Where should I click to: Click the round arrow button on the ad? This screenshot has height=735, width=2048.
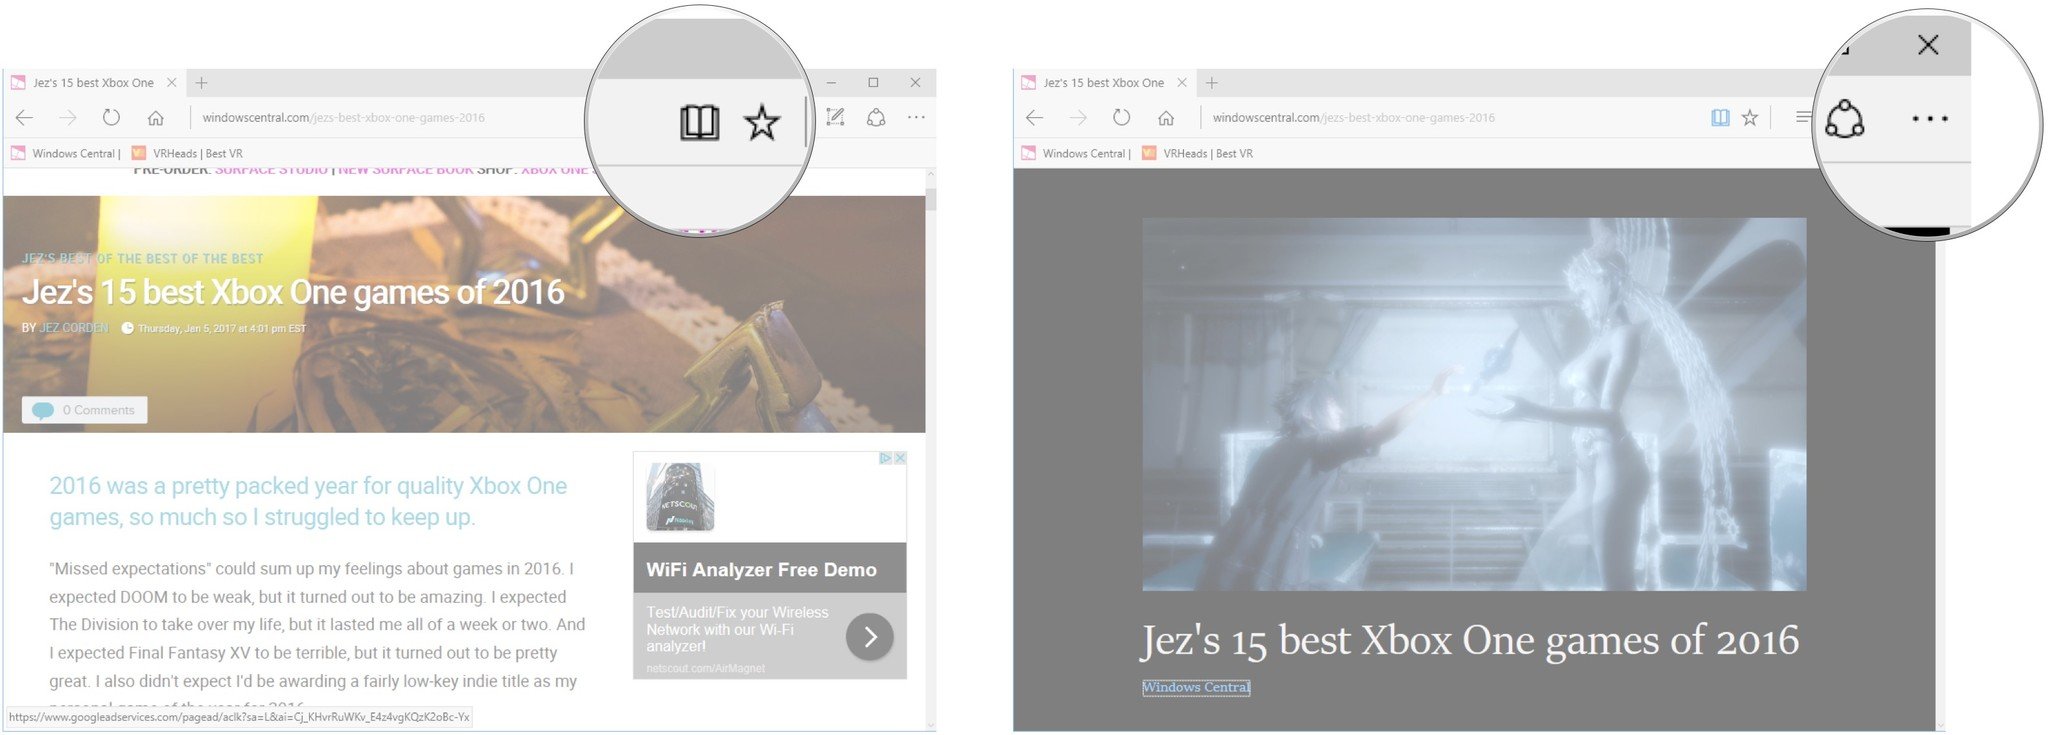coord(870,637)
